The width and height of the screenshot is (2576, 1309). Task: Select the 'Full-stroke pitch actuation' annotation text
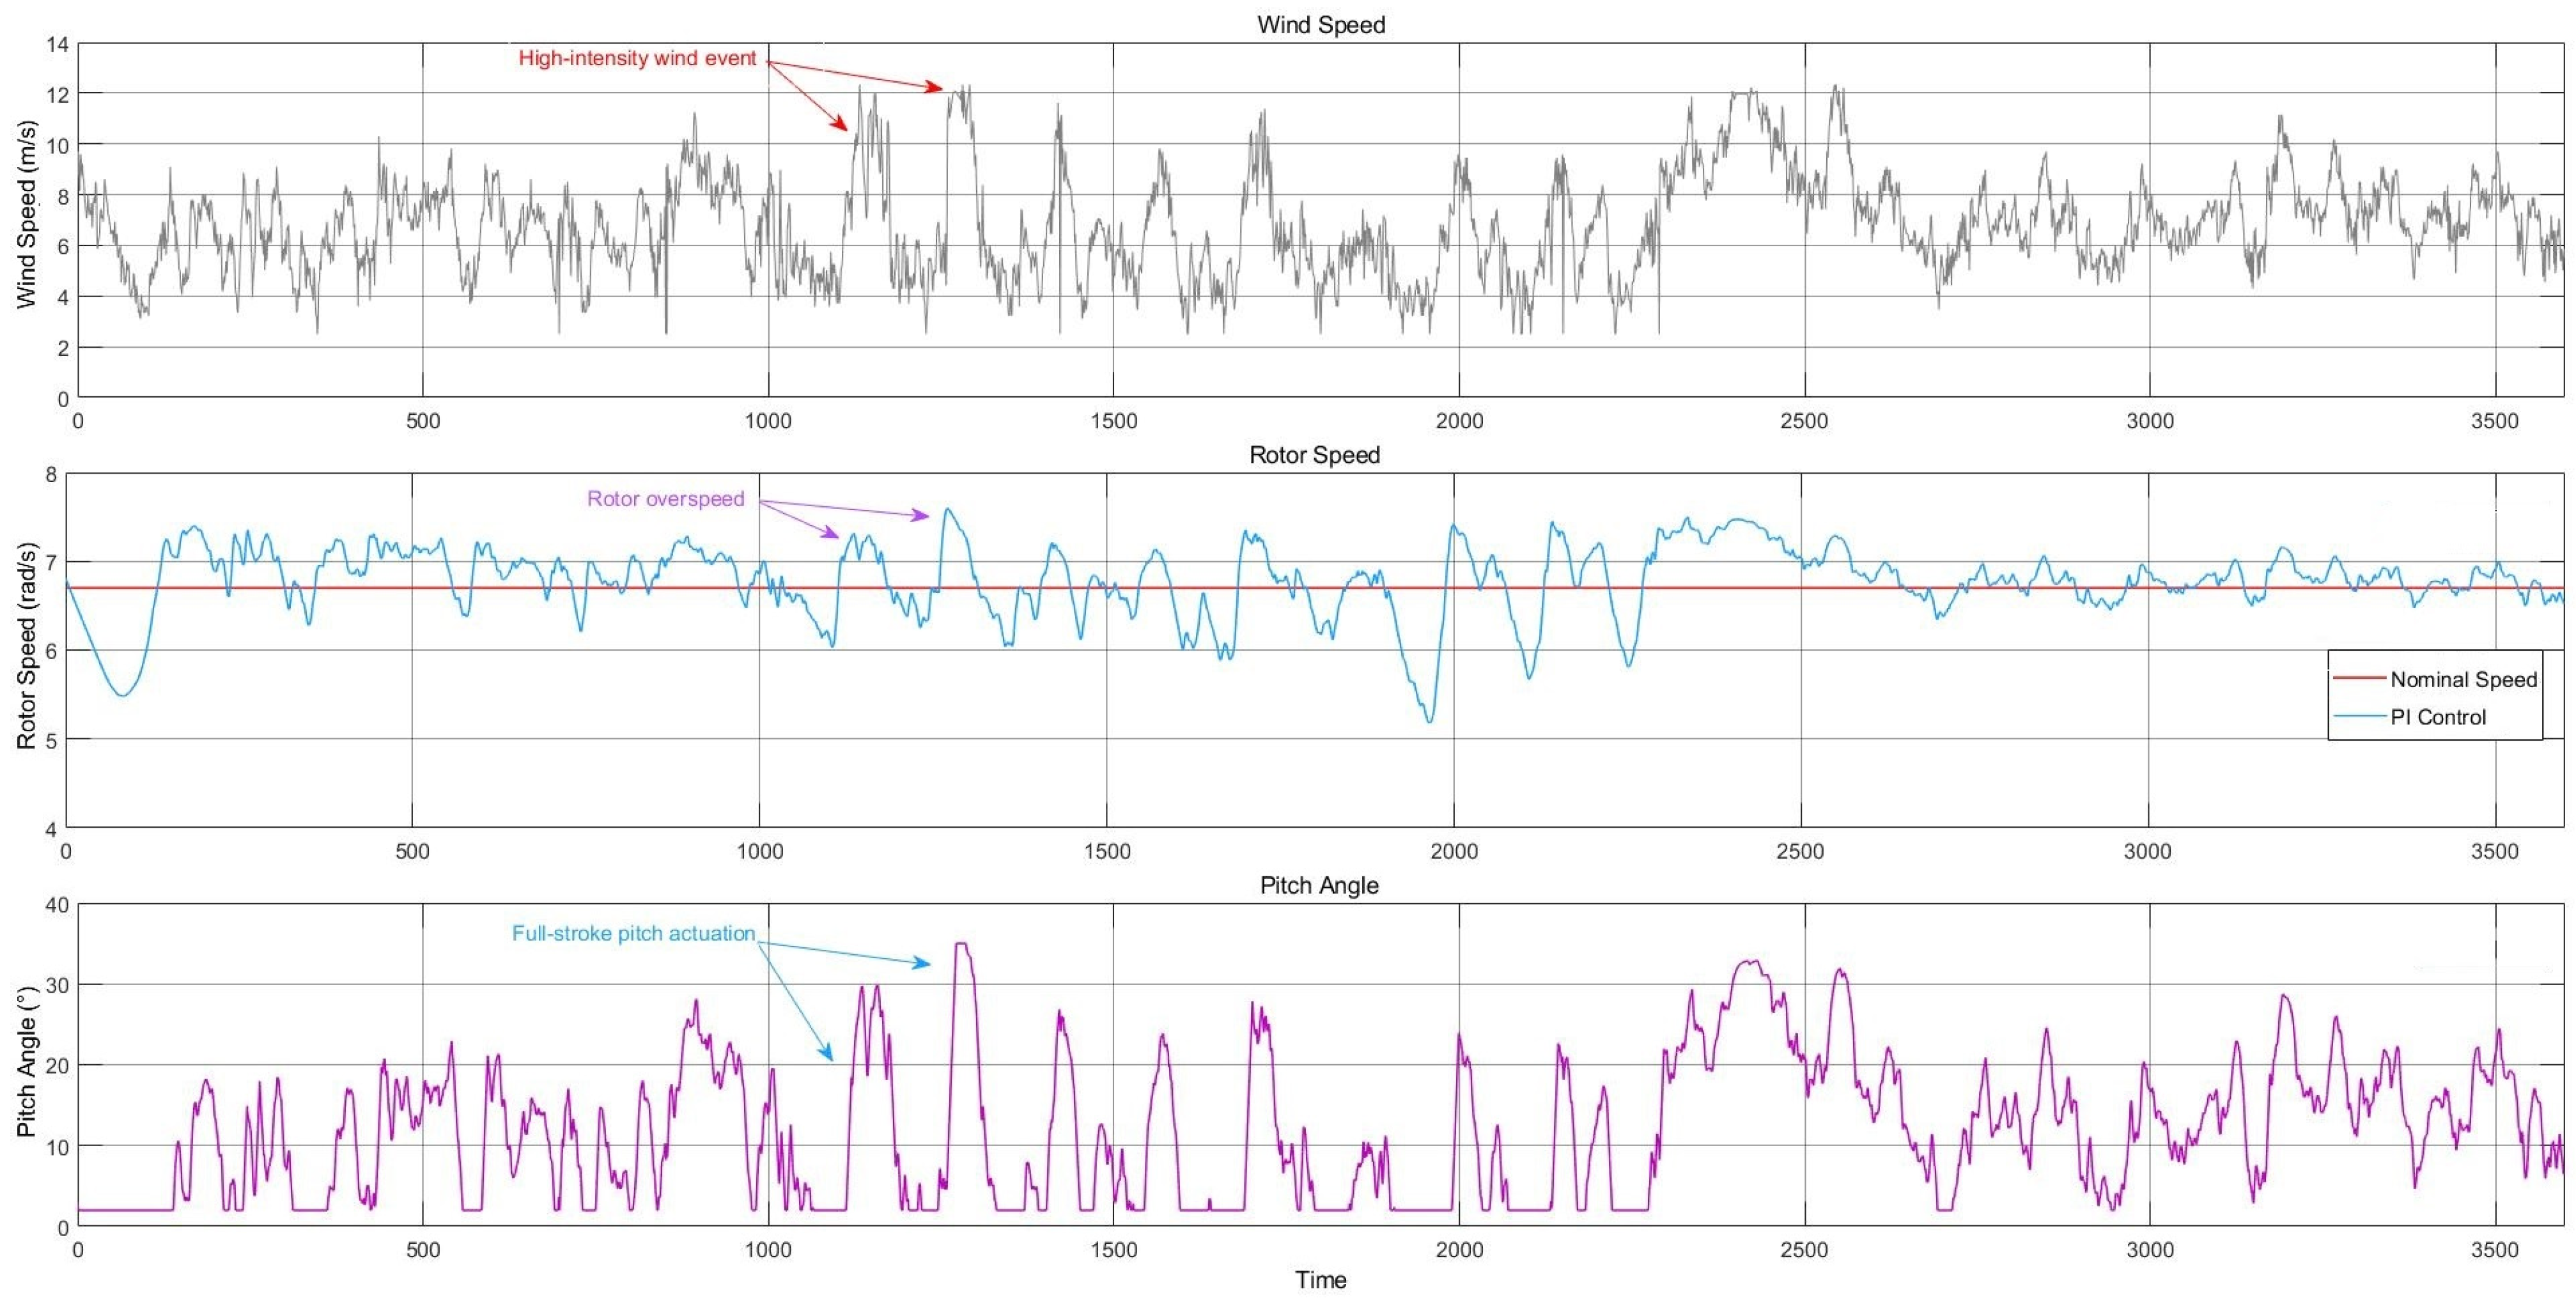(633, 933)
